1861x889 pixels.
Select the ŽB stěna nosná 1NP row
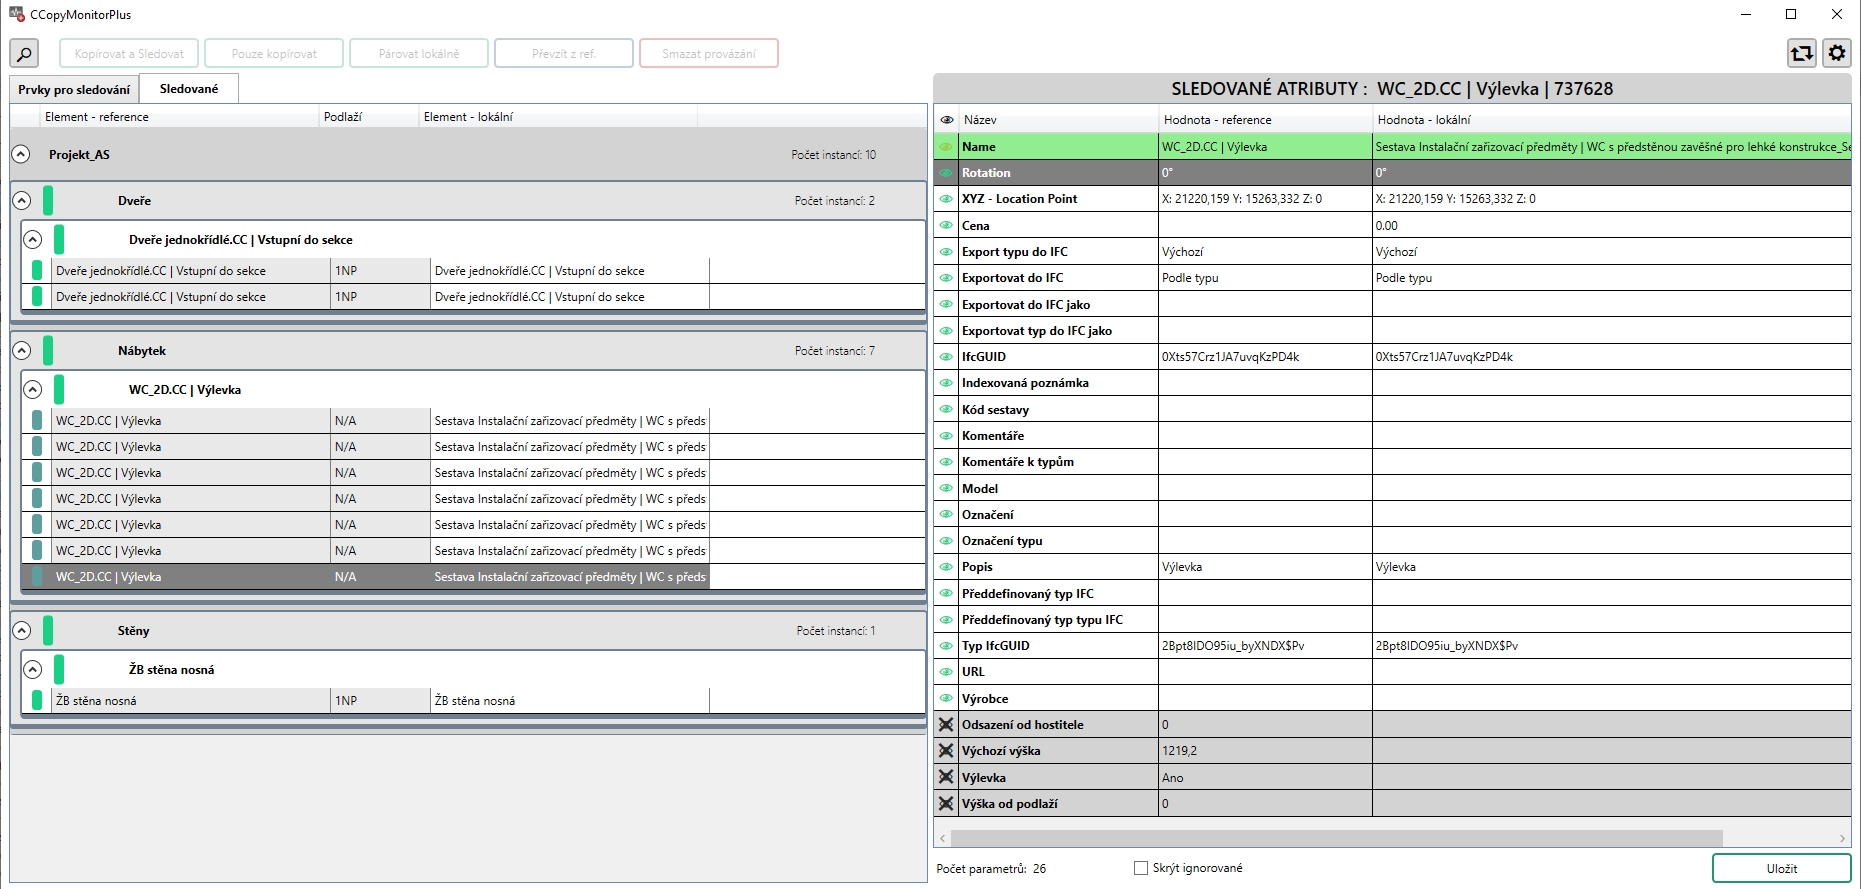coord(473,700)
